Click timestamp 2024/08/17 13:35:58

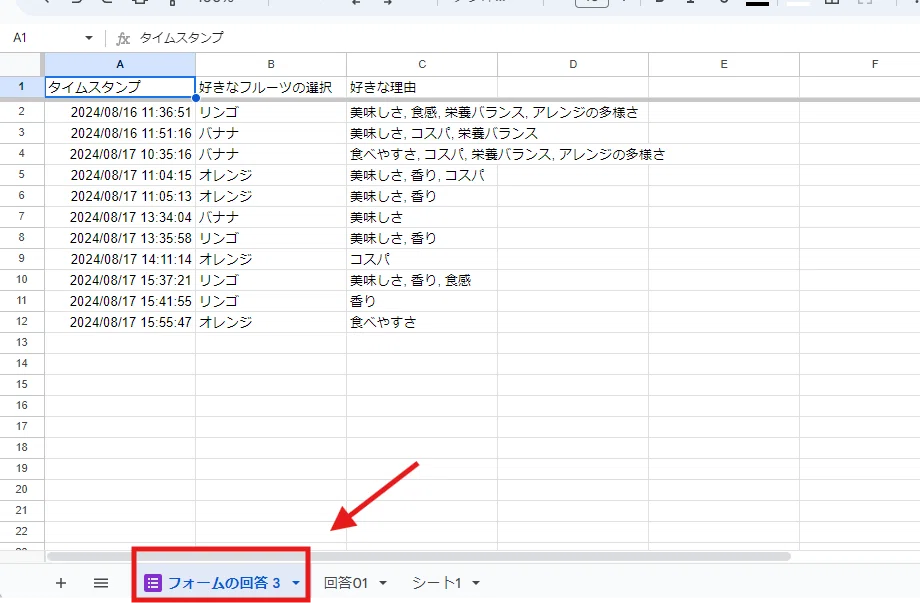[x=120, y=238]
